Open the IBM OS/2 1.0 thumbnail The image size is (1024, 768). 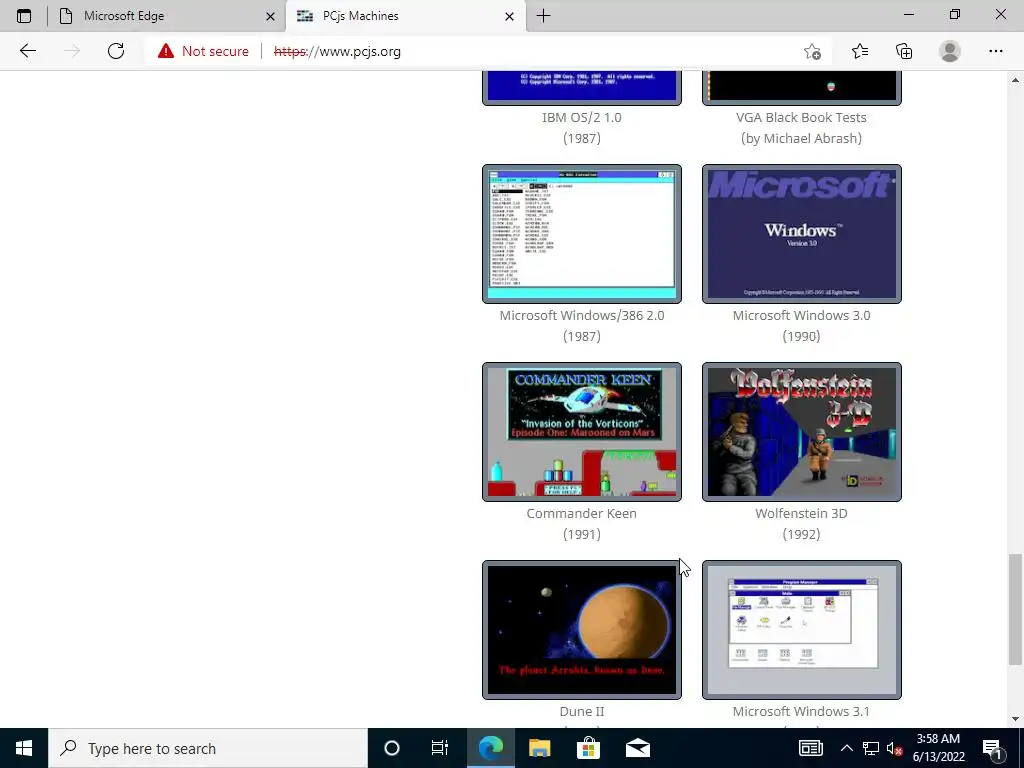coord(582,88)
